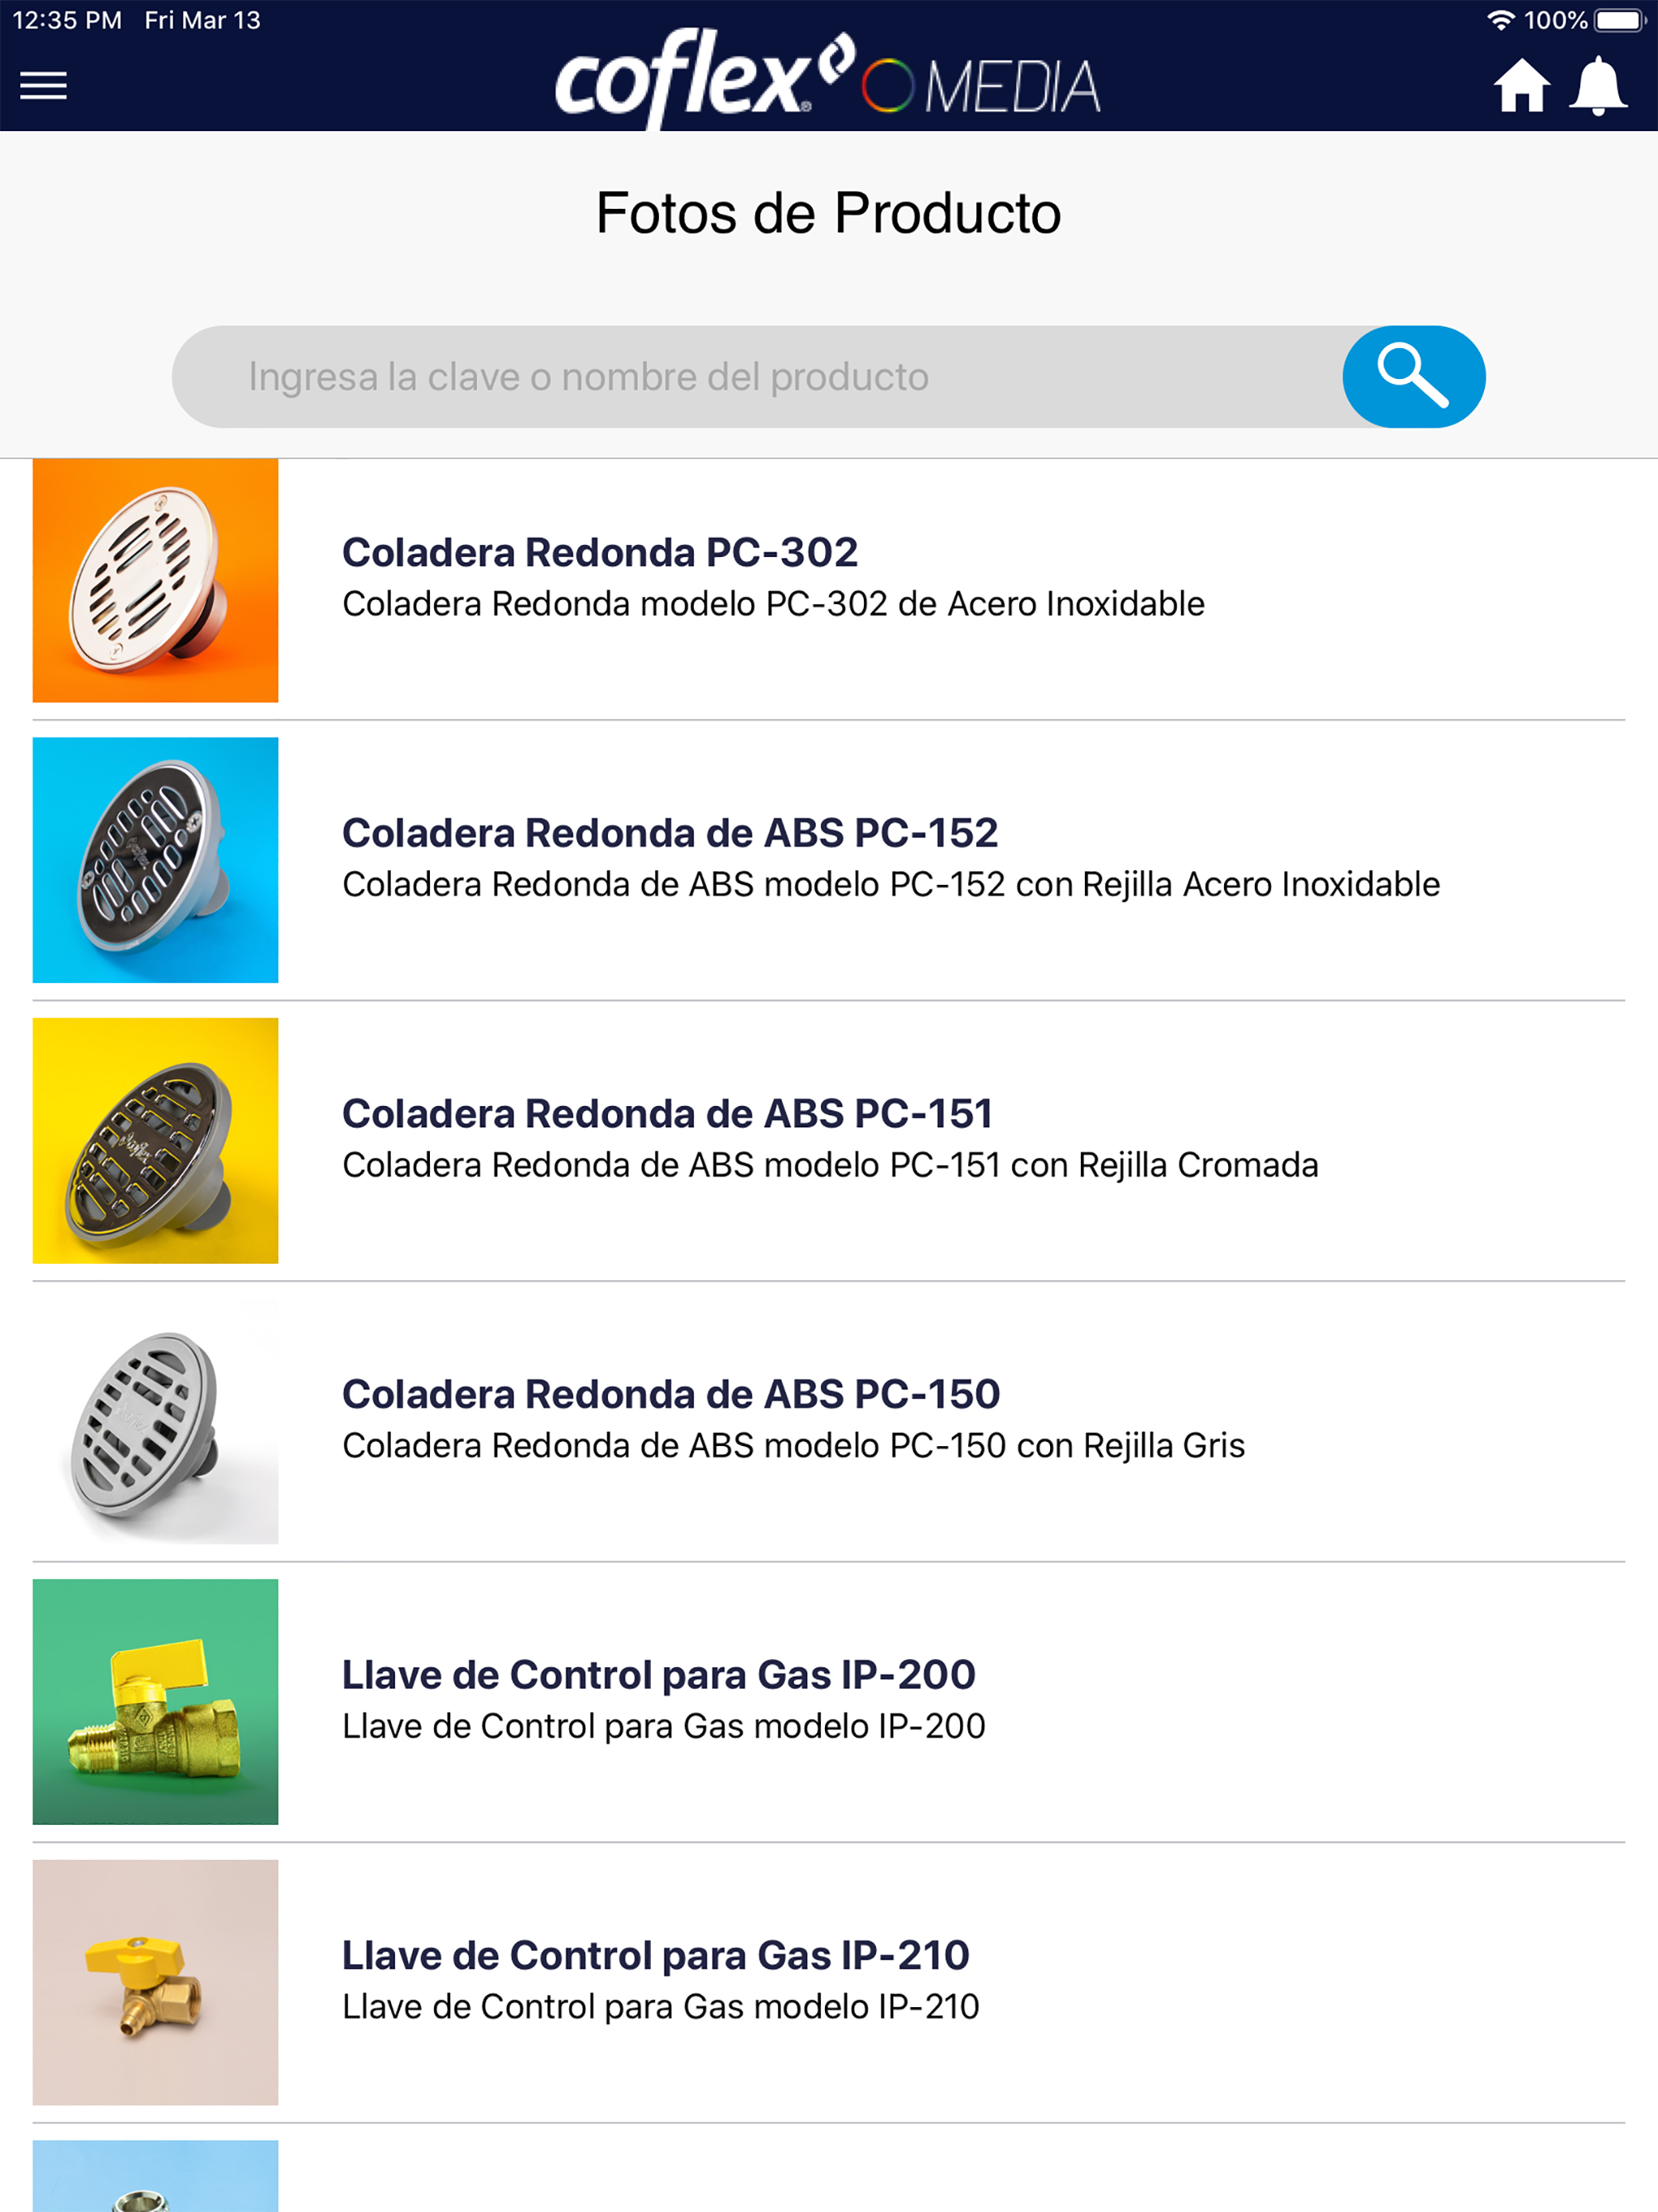Select Llave de Control para Gas IP-200
Viewport: 1658px width, 2212px height.
[659, 1675]
